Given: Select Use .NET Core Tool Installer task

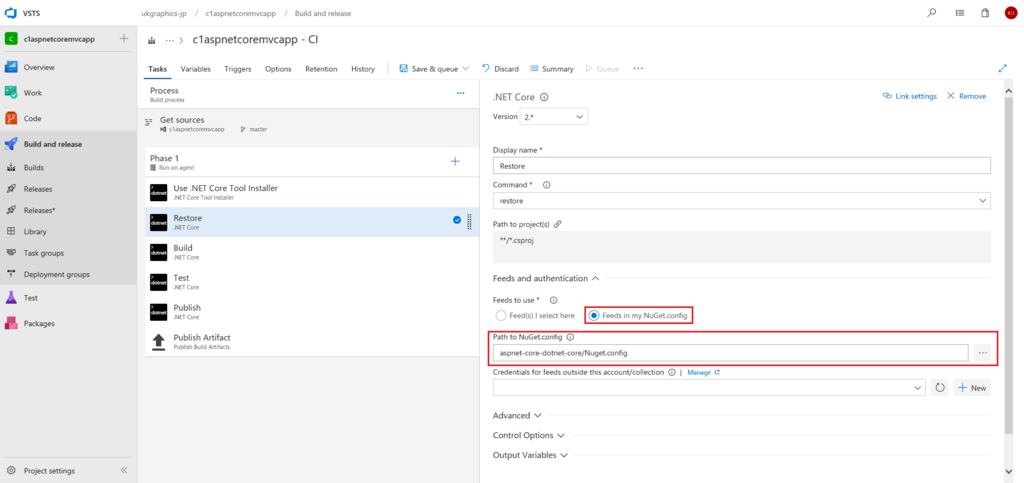Looking at the screenshot, I should [312, 193].
